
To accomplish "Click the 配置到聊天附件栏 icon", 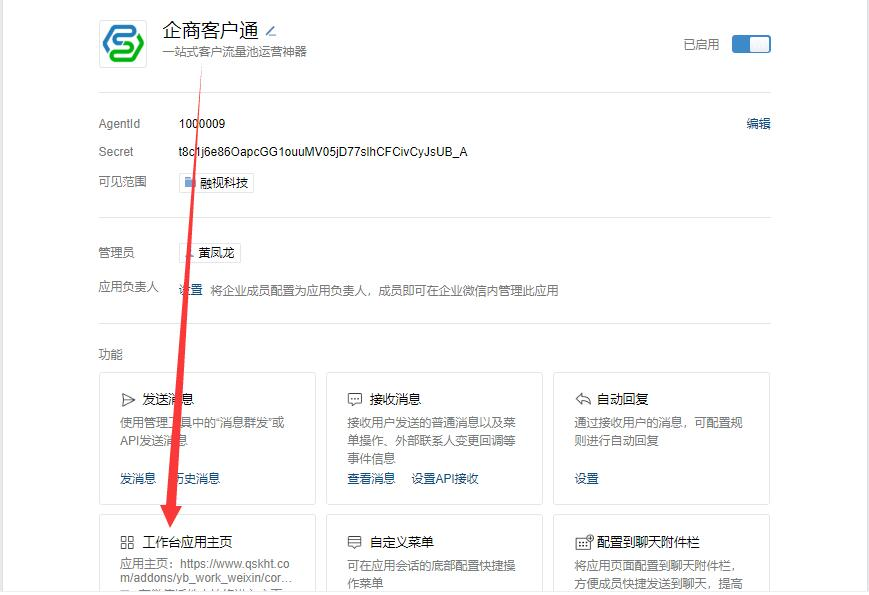I will (x=584, y=542).
